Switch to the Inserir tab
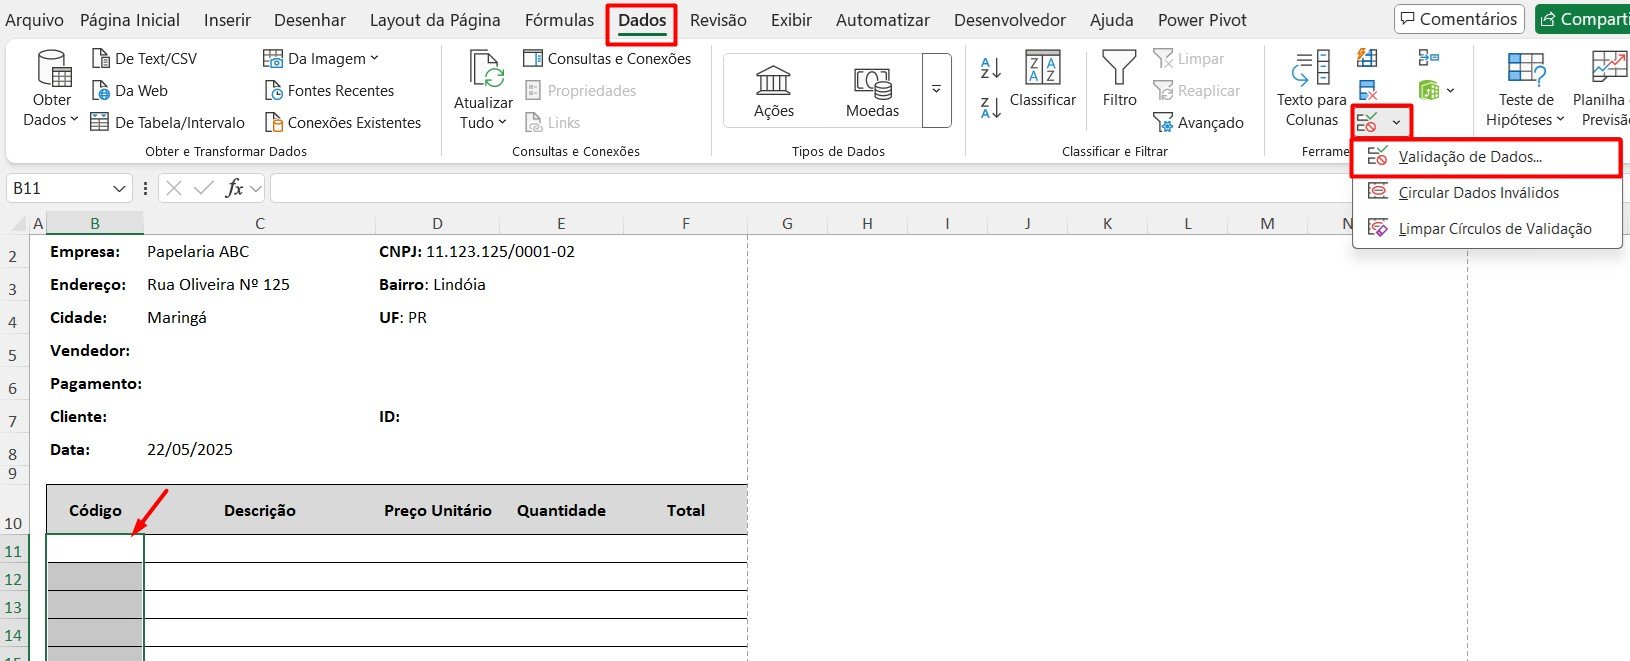Image resolution: width=1630 pixels, height=661 pixels. tap(227, 20)
